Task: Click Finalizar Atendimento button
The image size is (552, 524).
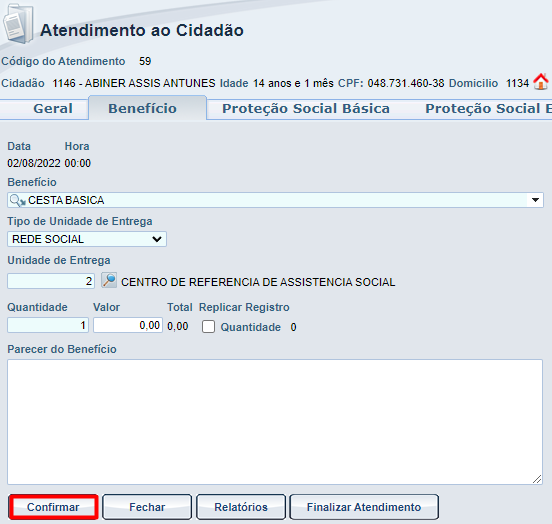Action: pyautogui.click(x=364, y=507)
